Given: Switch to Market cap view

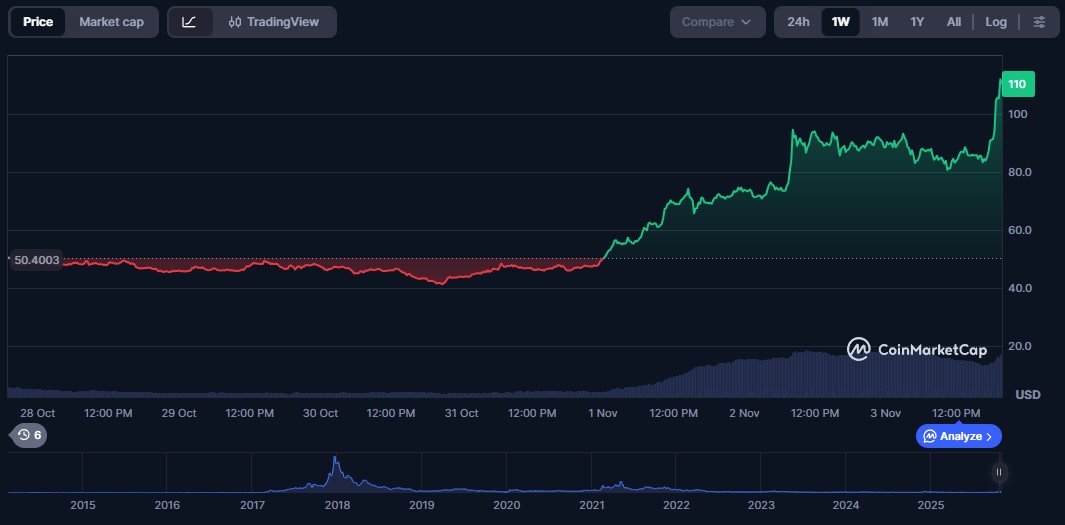Looking at the screenshot, I should click(111, 22).
